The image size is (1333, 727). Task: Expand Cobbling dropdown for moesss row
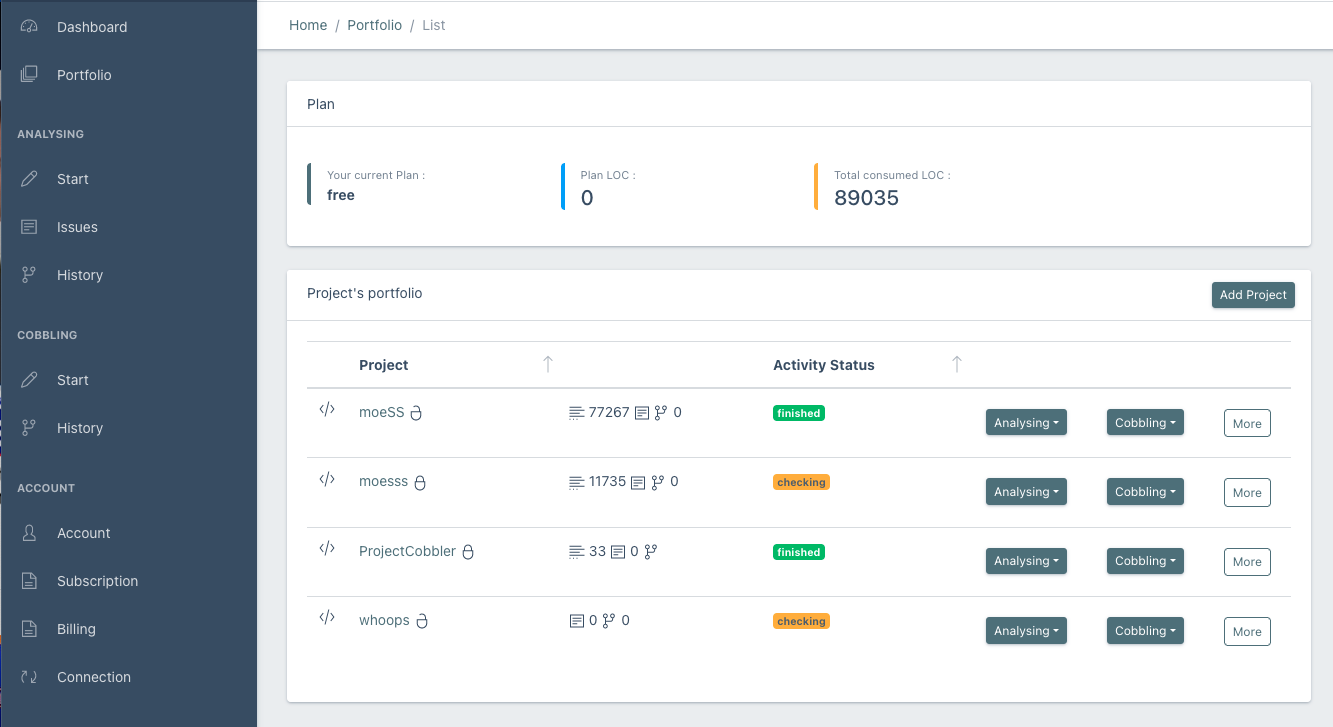(1145, 492)
